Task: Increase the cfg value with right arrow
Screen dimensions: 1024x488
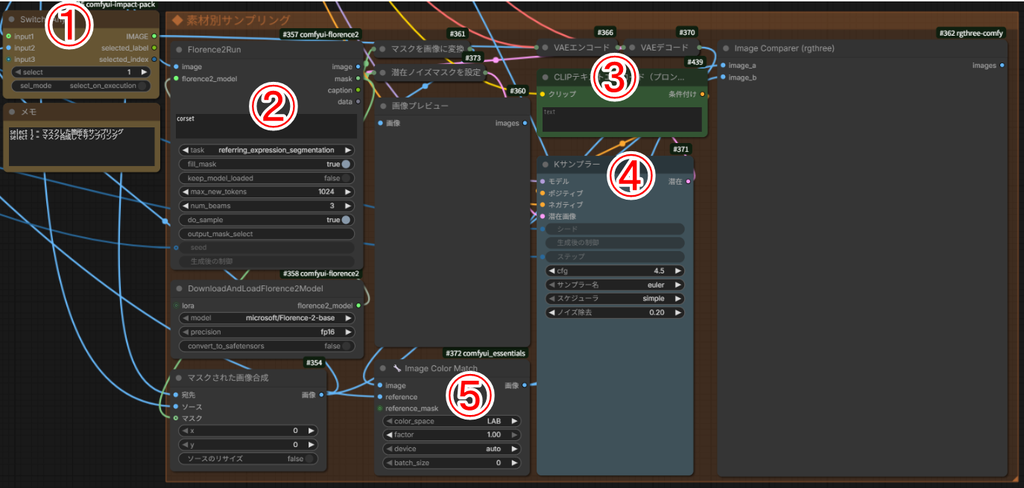Action: (x=679, y=270)
